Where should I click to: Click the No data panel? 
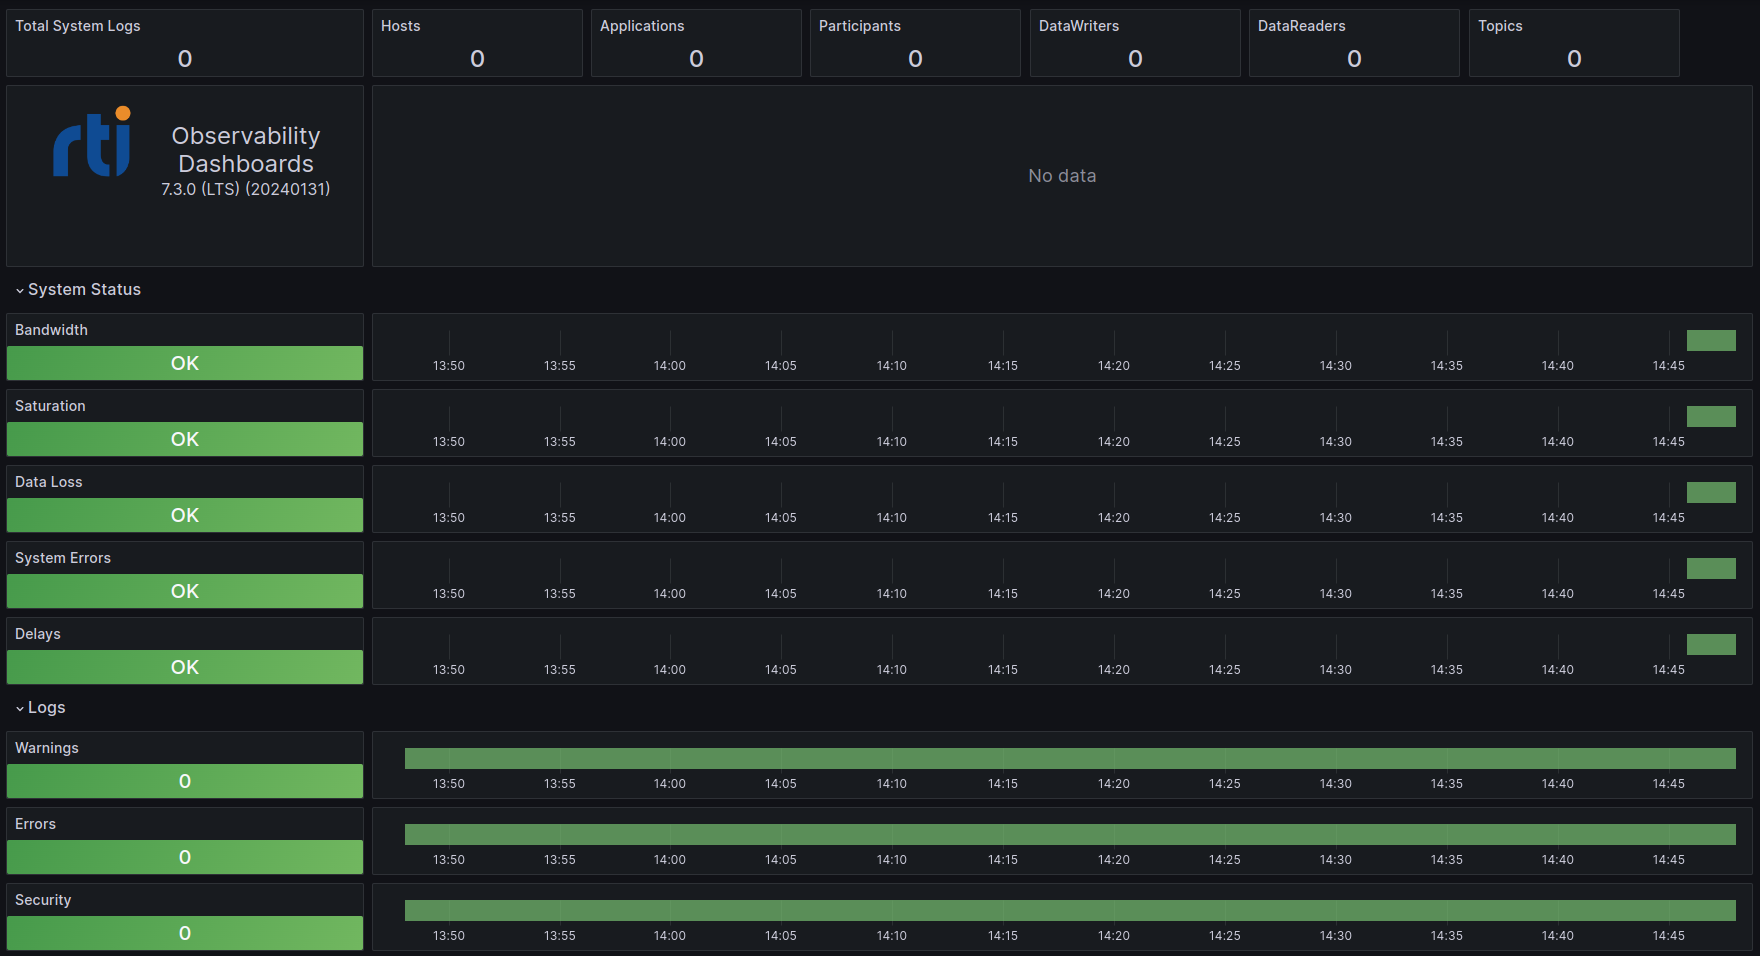pos(1060,175)
